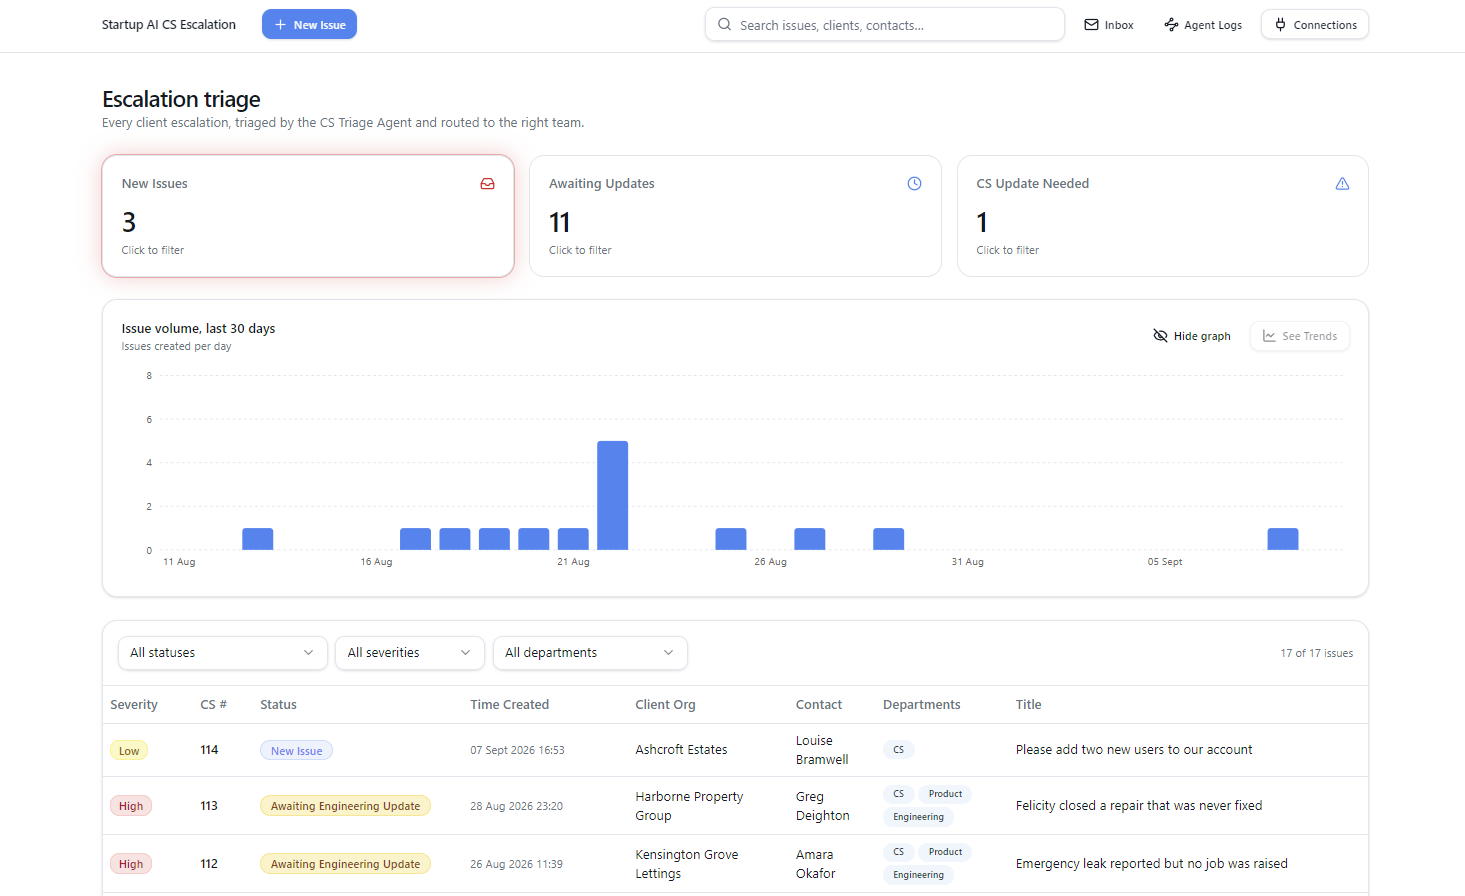
Task: Click Time Created column header
Action: 510,705
